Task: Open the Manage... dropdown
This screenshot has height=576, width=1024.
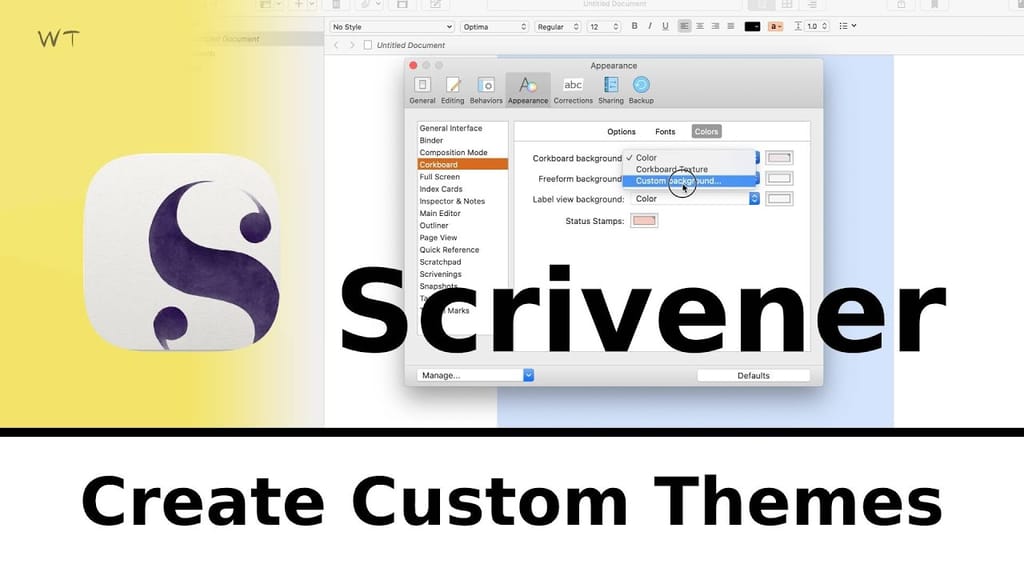Action: click(475, 376)
